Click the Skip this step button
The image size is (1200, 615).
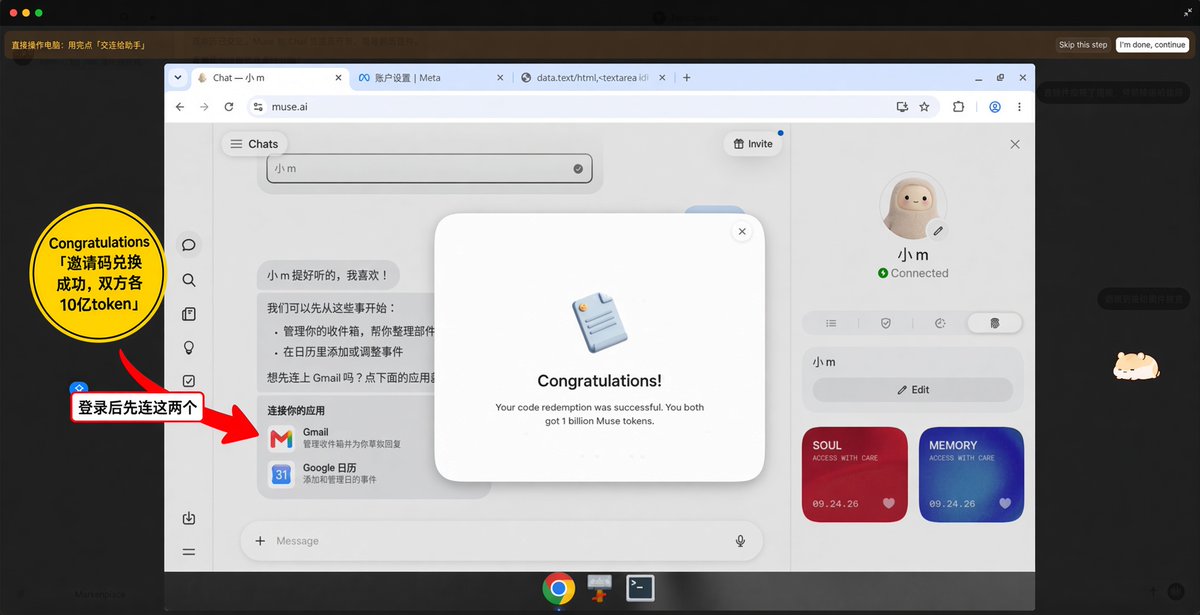tap(1083, 45)
